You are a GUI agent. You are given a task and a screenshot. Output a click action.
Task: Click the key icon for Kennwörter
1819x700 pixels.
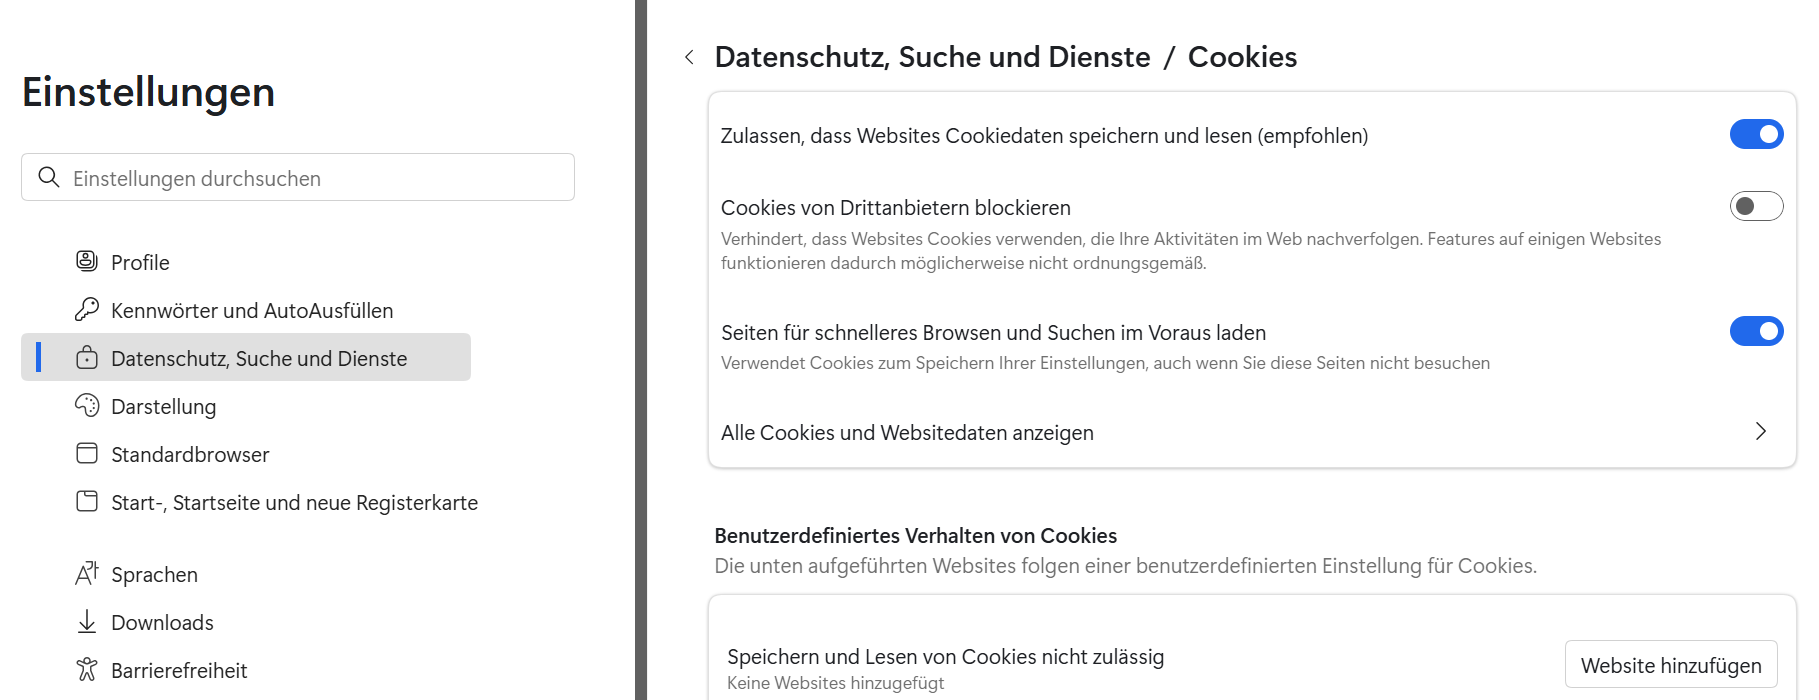(x=87, y=310)
